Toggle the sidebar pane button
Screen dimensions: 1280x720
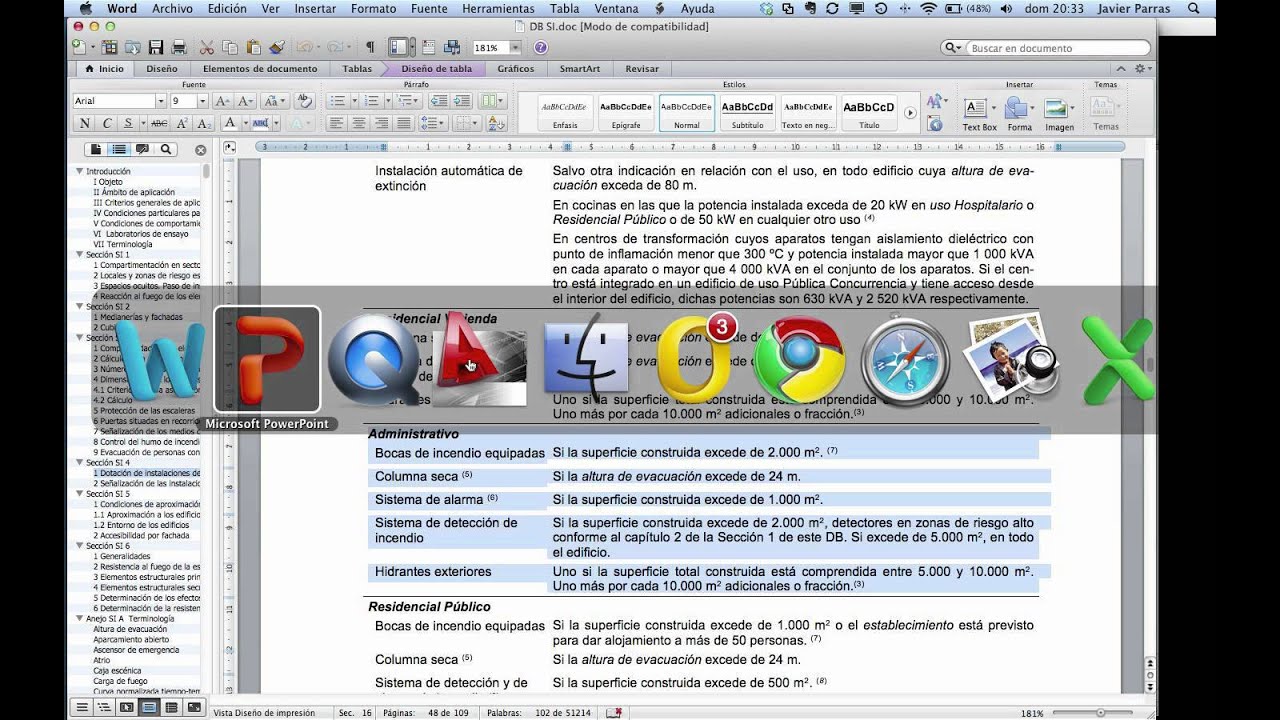coord(400,47)
